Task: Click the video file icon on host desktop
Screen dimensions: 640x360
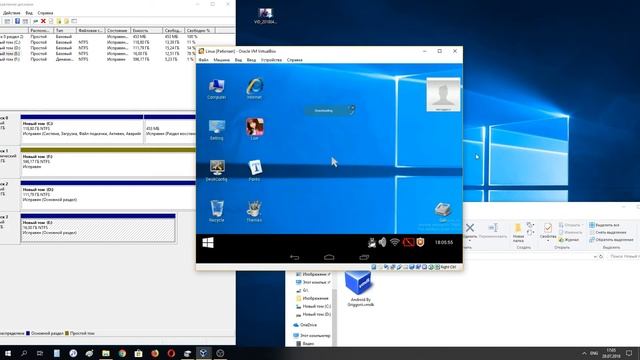Action: point(265,16)
